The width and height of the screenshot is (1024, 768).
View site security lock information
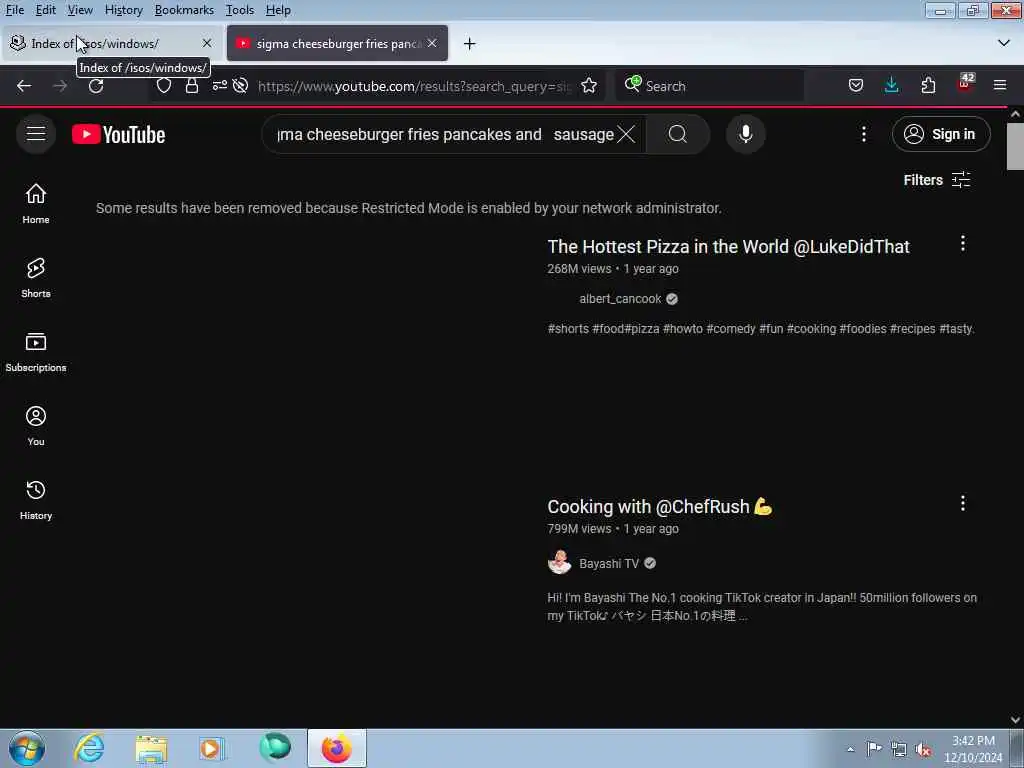[192, 86]
